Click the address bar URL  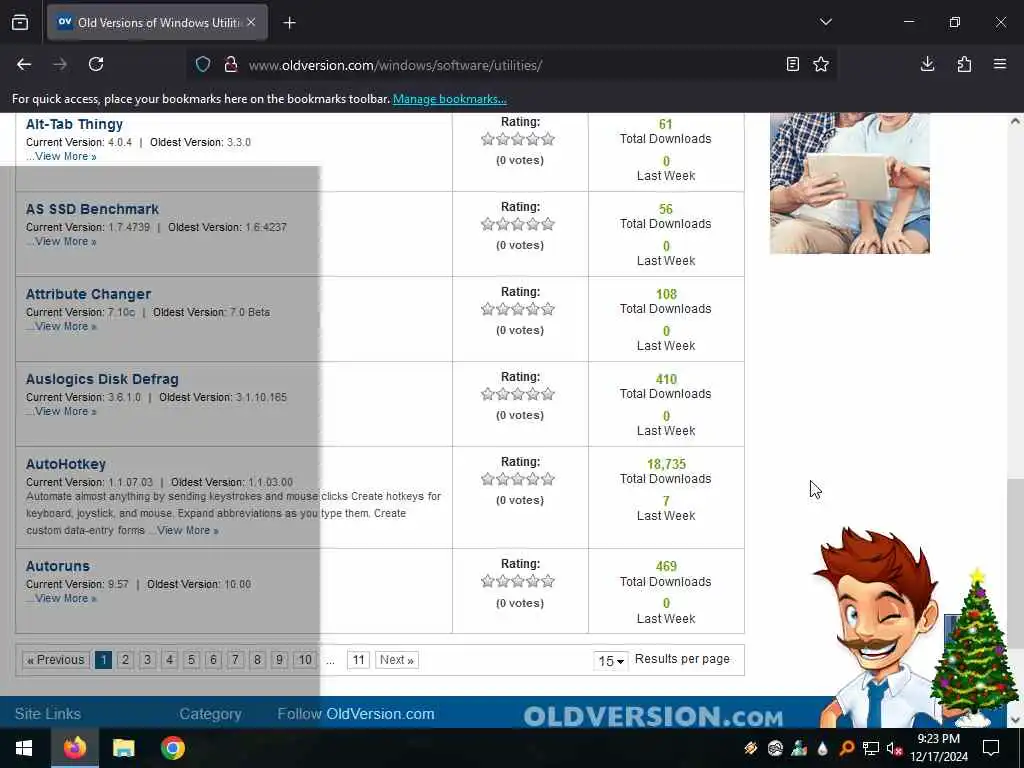(x=395, y=65)
